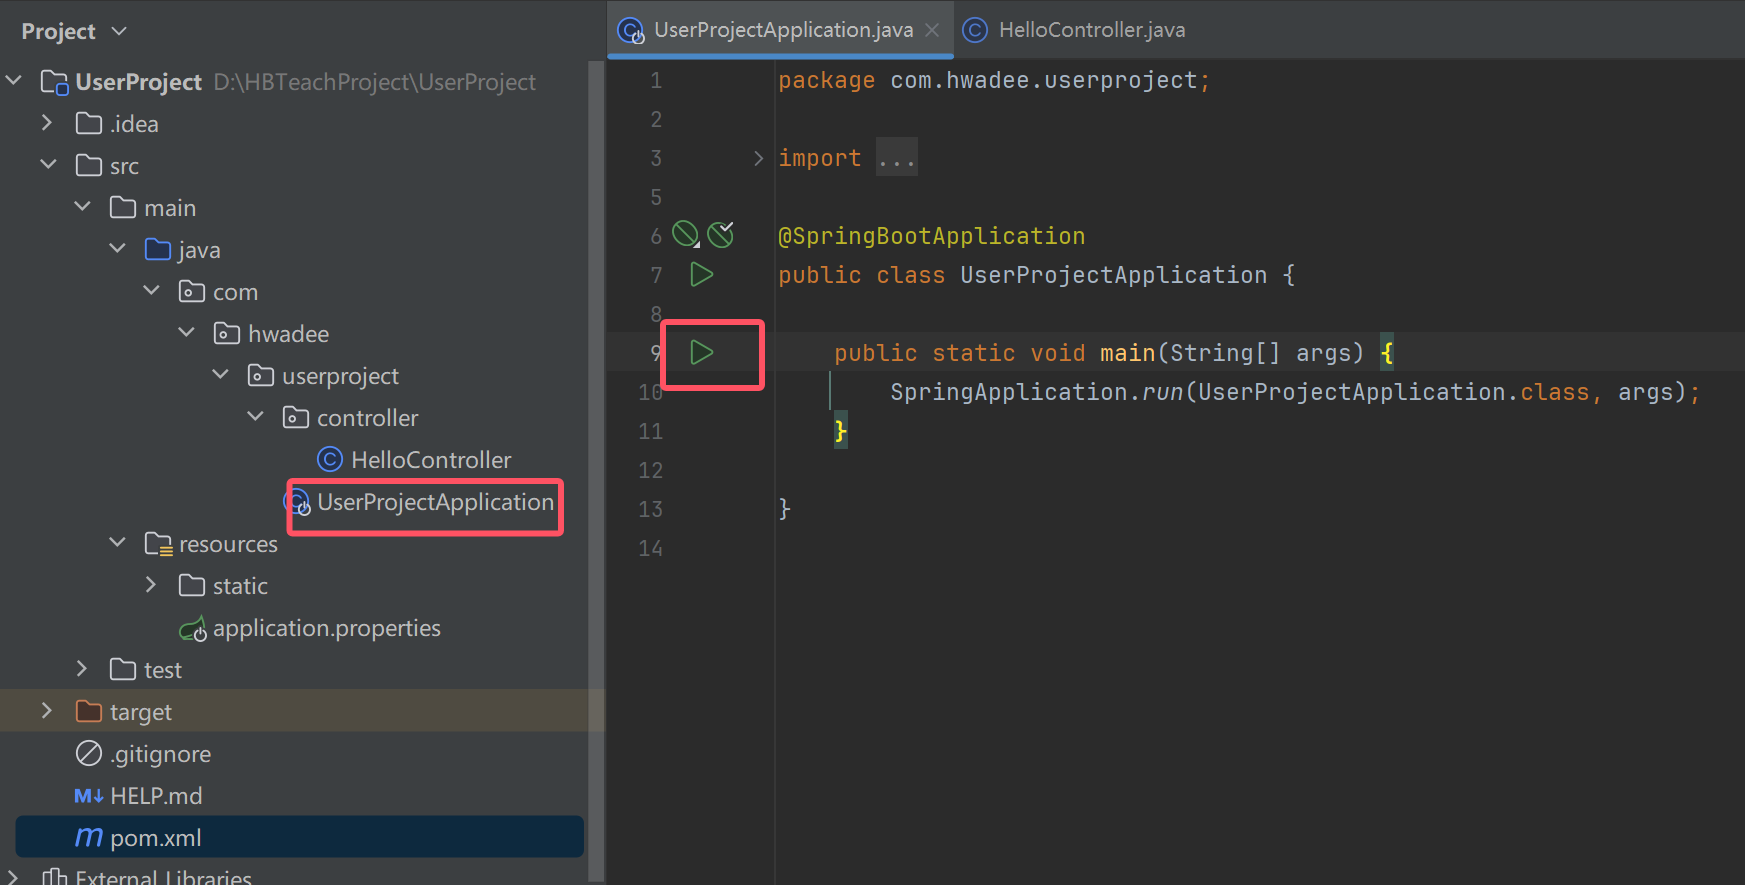Collapse the src folder
The width and height of the screenshot is (1745, 885).
coord(48,164)
